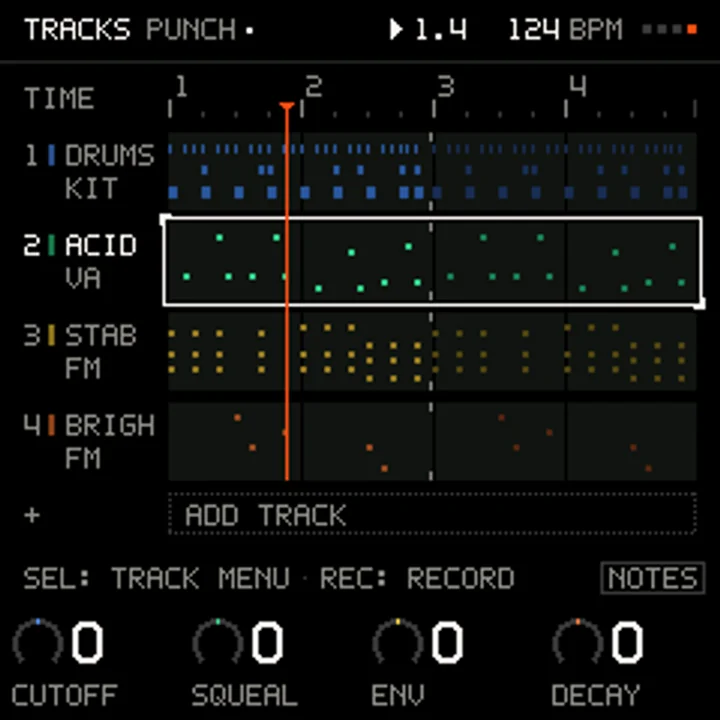Click the play indicator triangle
The height and width of the screenshot is (720, 720).
coord(396,29)
